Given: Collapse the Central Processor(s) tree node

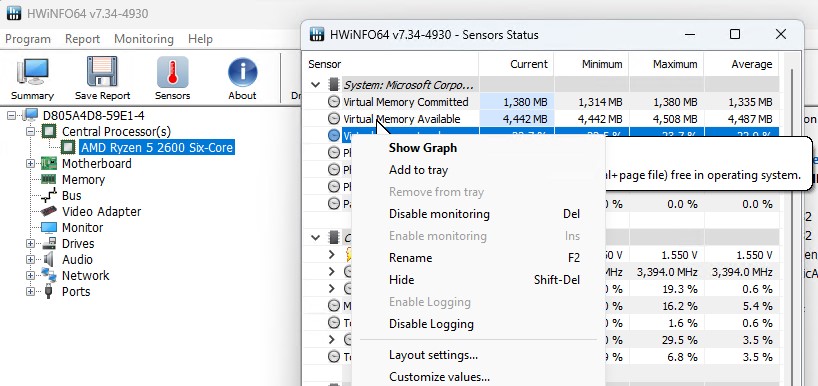Looking at the screenshot, I should pyautogui.click(x=30, y=131).
